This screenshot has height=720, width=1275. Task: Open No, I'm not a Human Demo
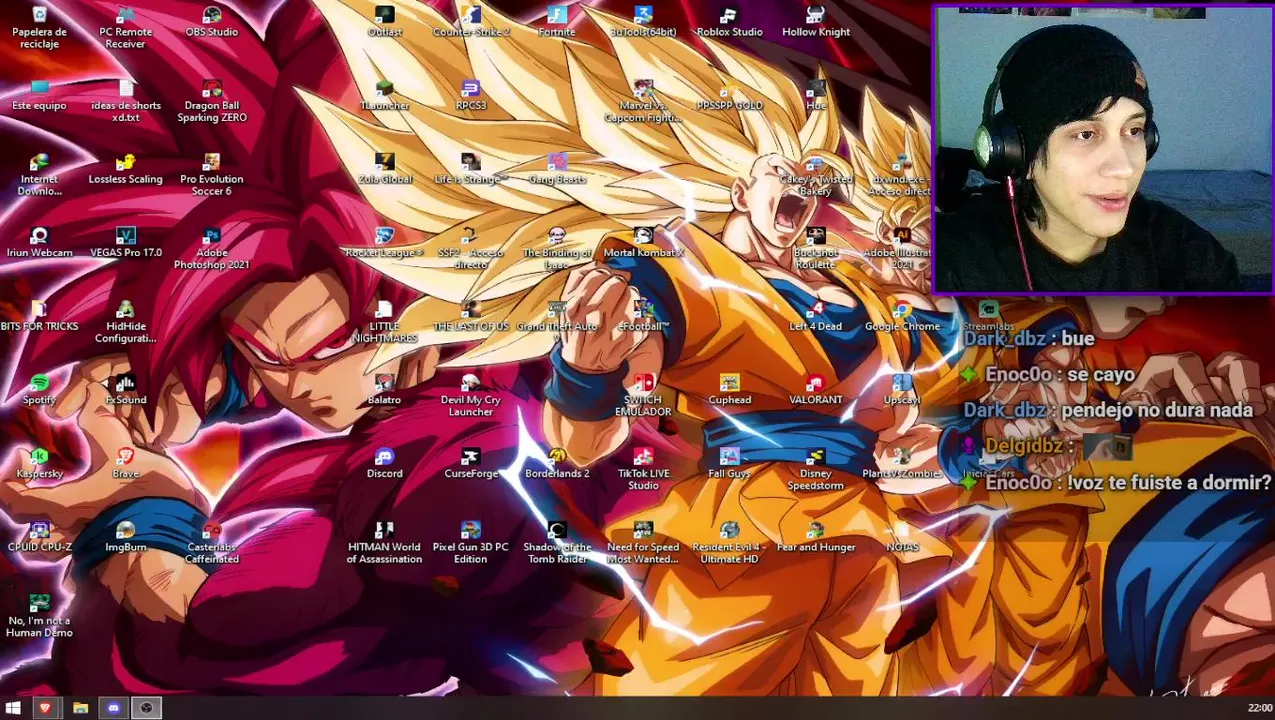[x=39, y=615]
